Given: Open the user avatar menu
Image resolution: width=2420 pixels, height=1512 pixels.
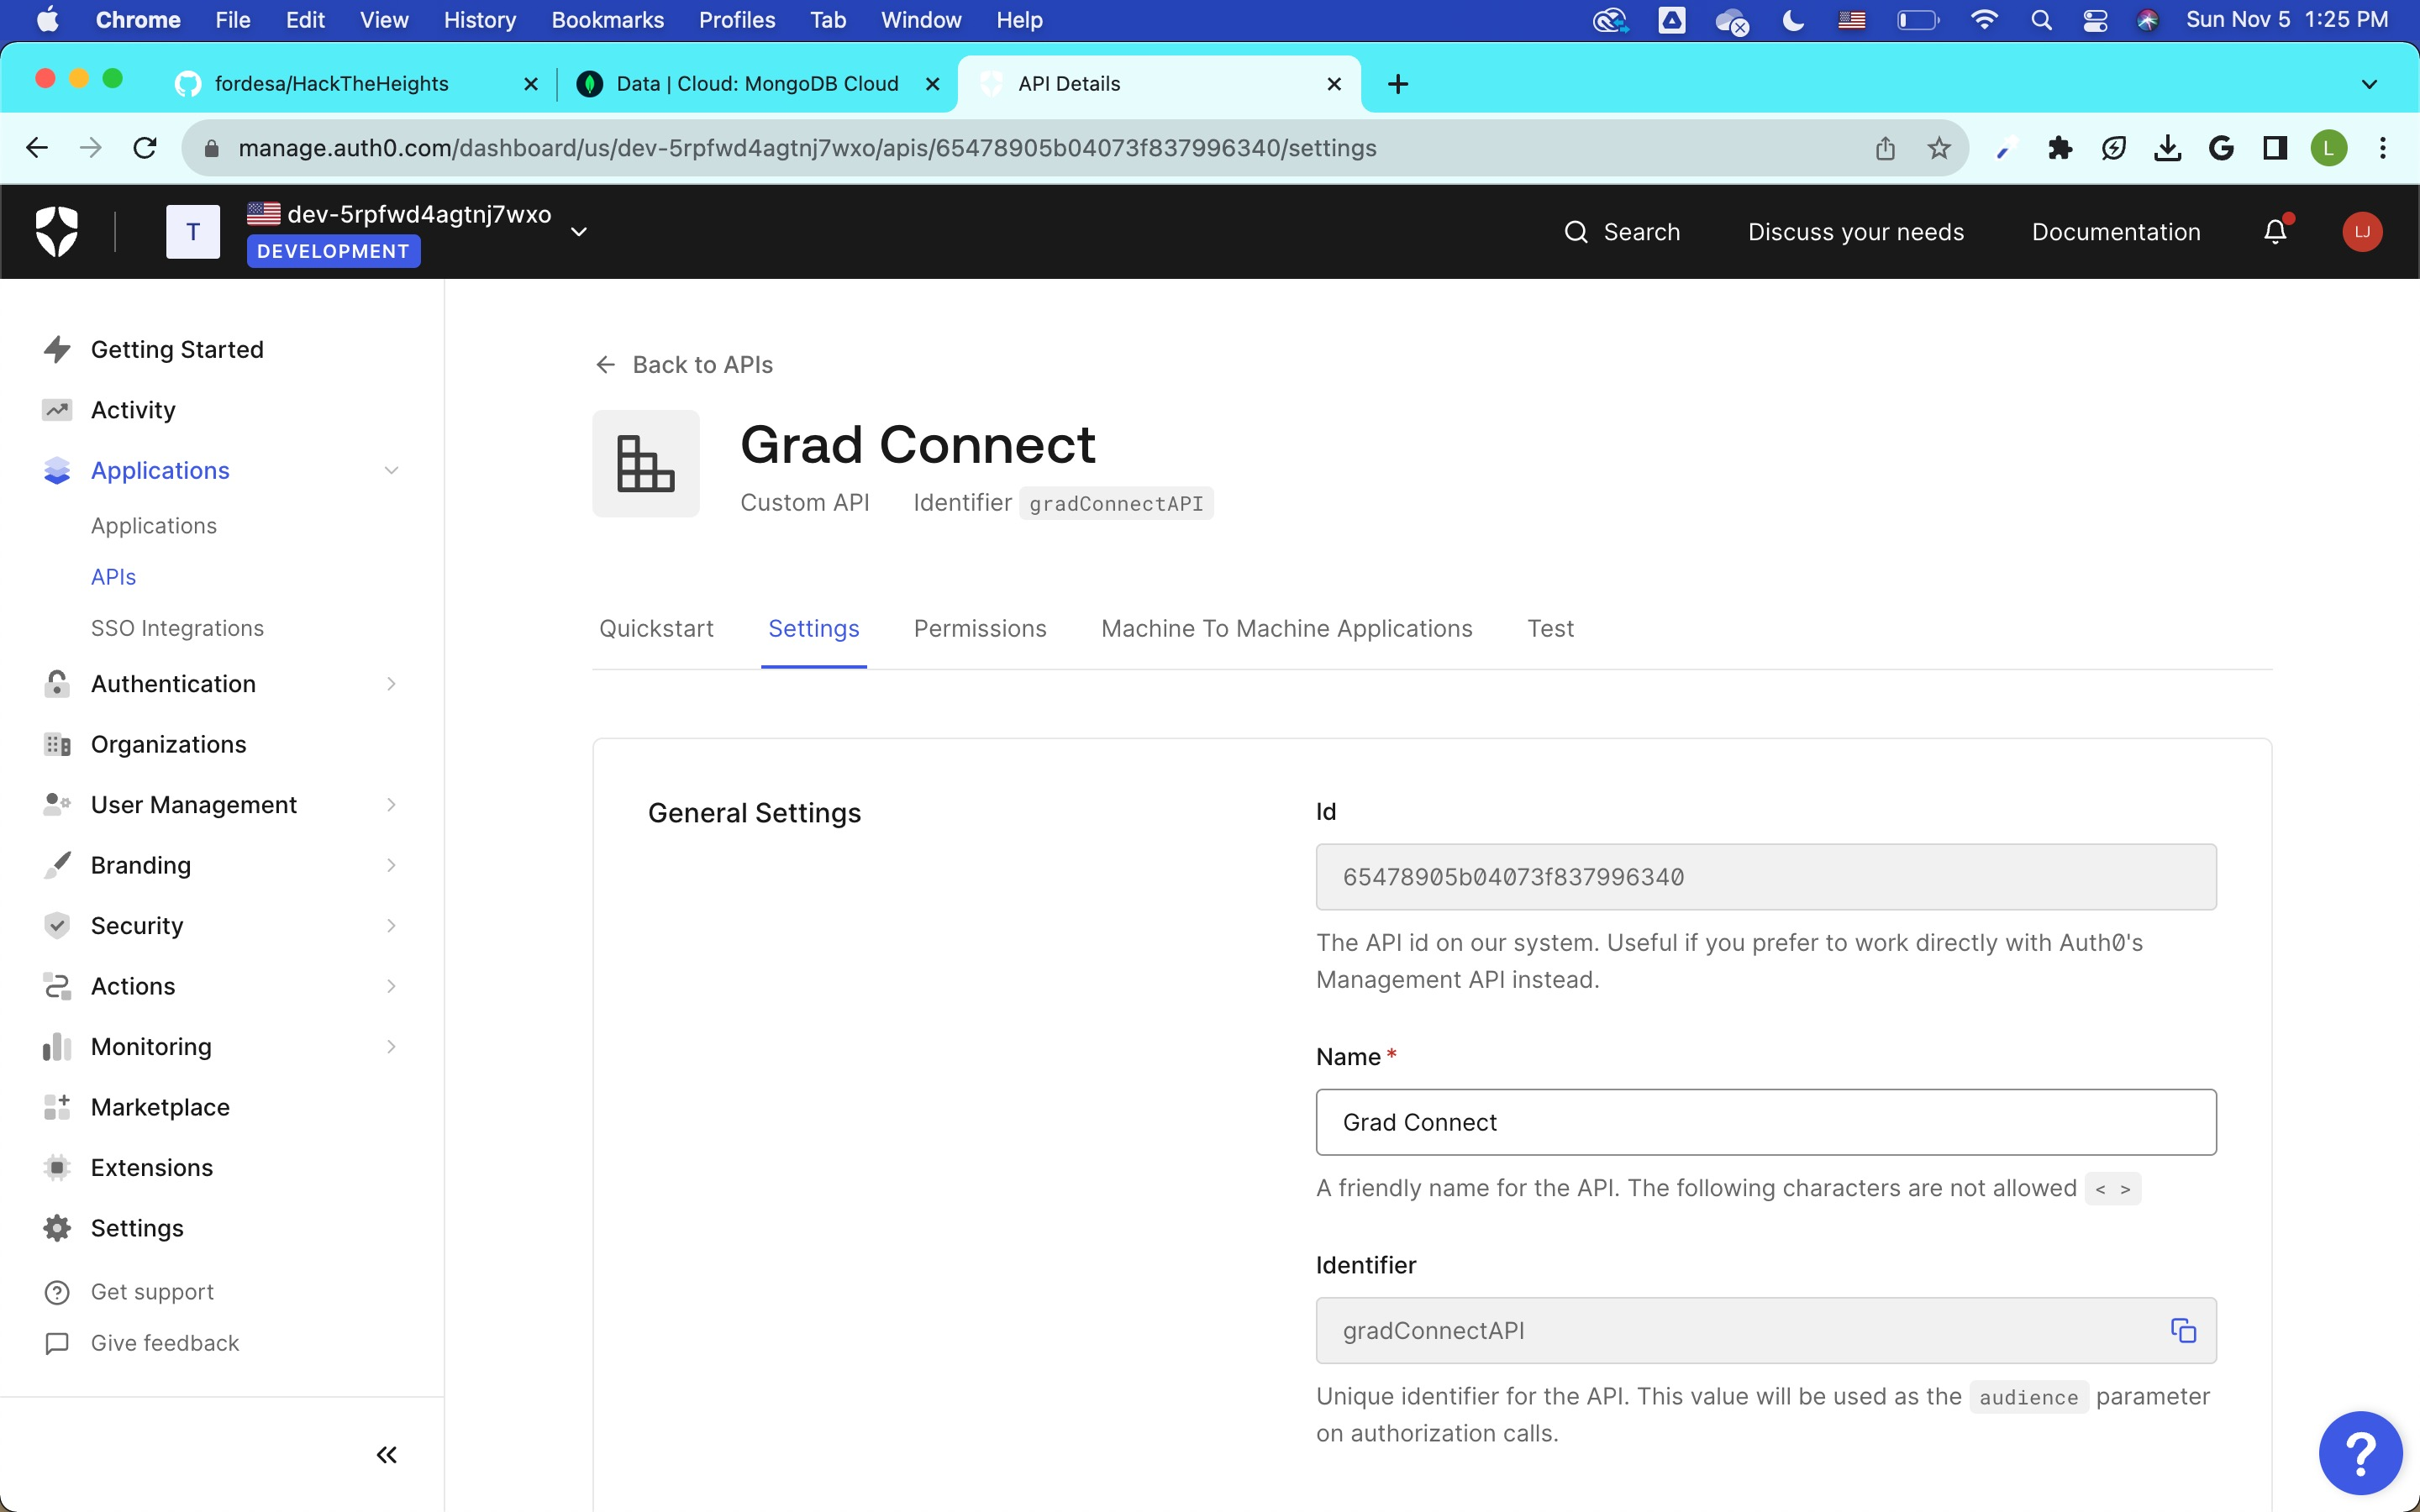Looking at the screenshot, I should (2360, 231).
